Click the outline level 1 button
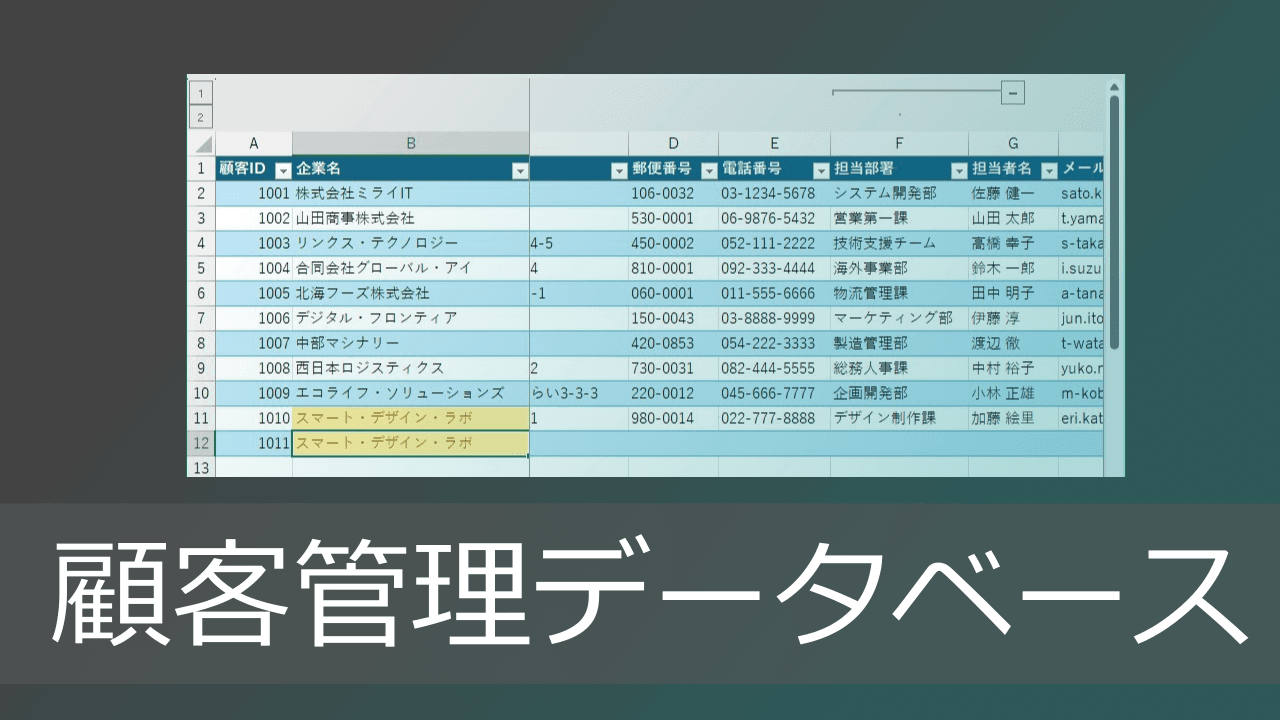The height and width of the screenshot is (720, 1280). click(x=200, y=92)
